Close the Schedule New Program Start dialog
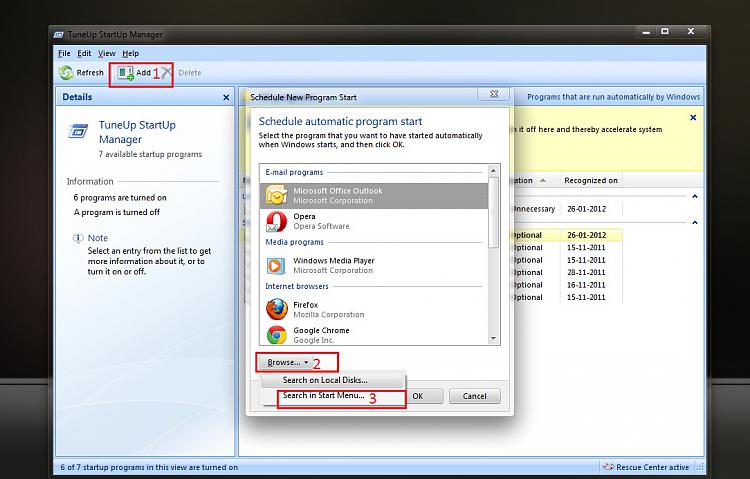 click(x=494, y=94)
